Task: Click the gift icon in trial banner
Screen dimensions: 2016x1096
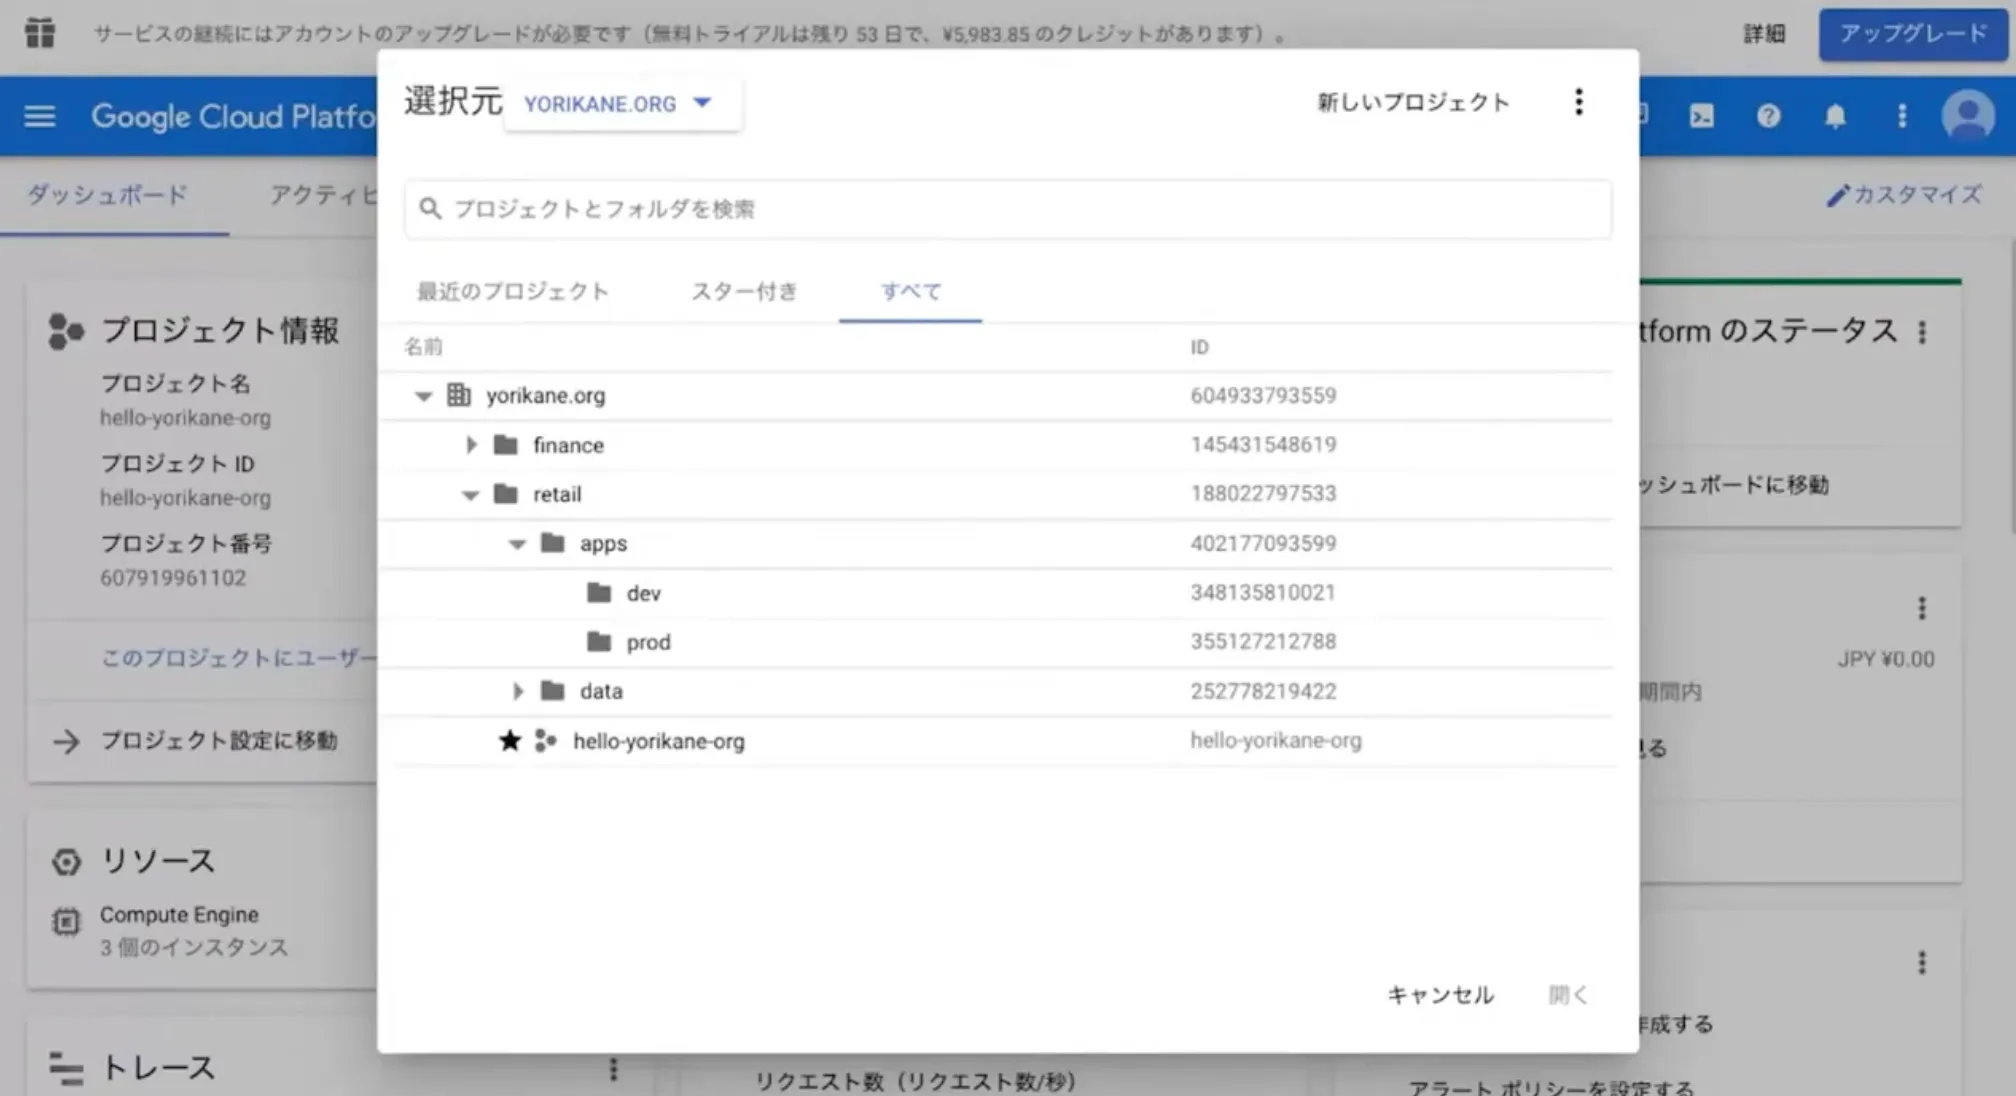Action: (39, 33)
